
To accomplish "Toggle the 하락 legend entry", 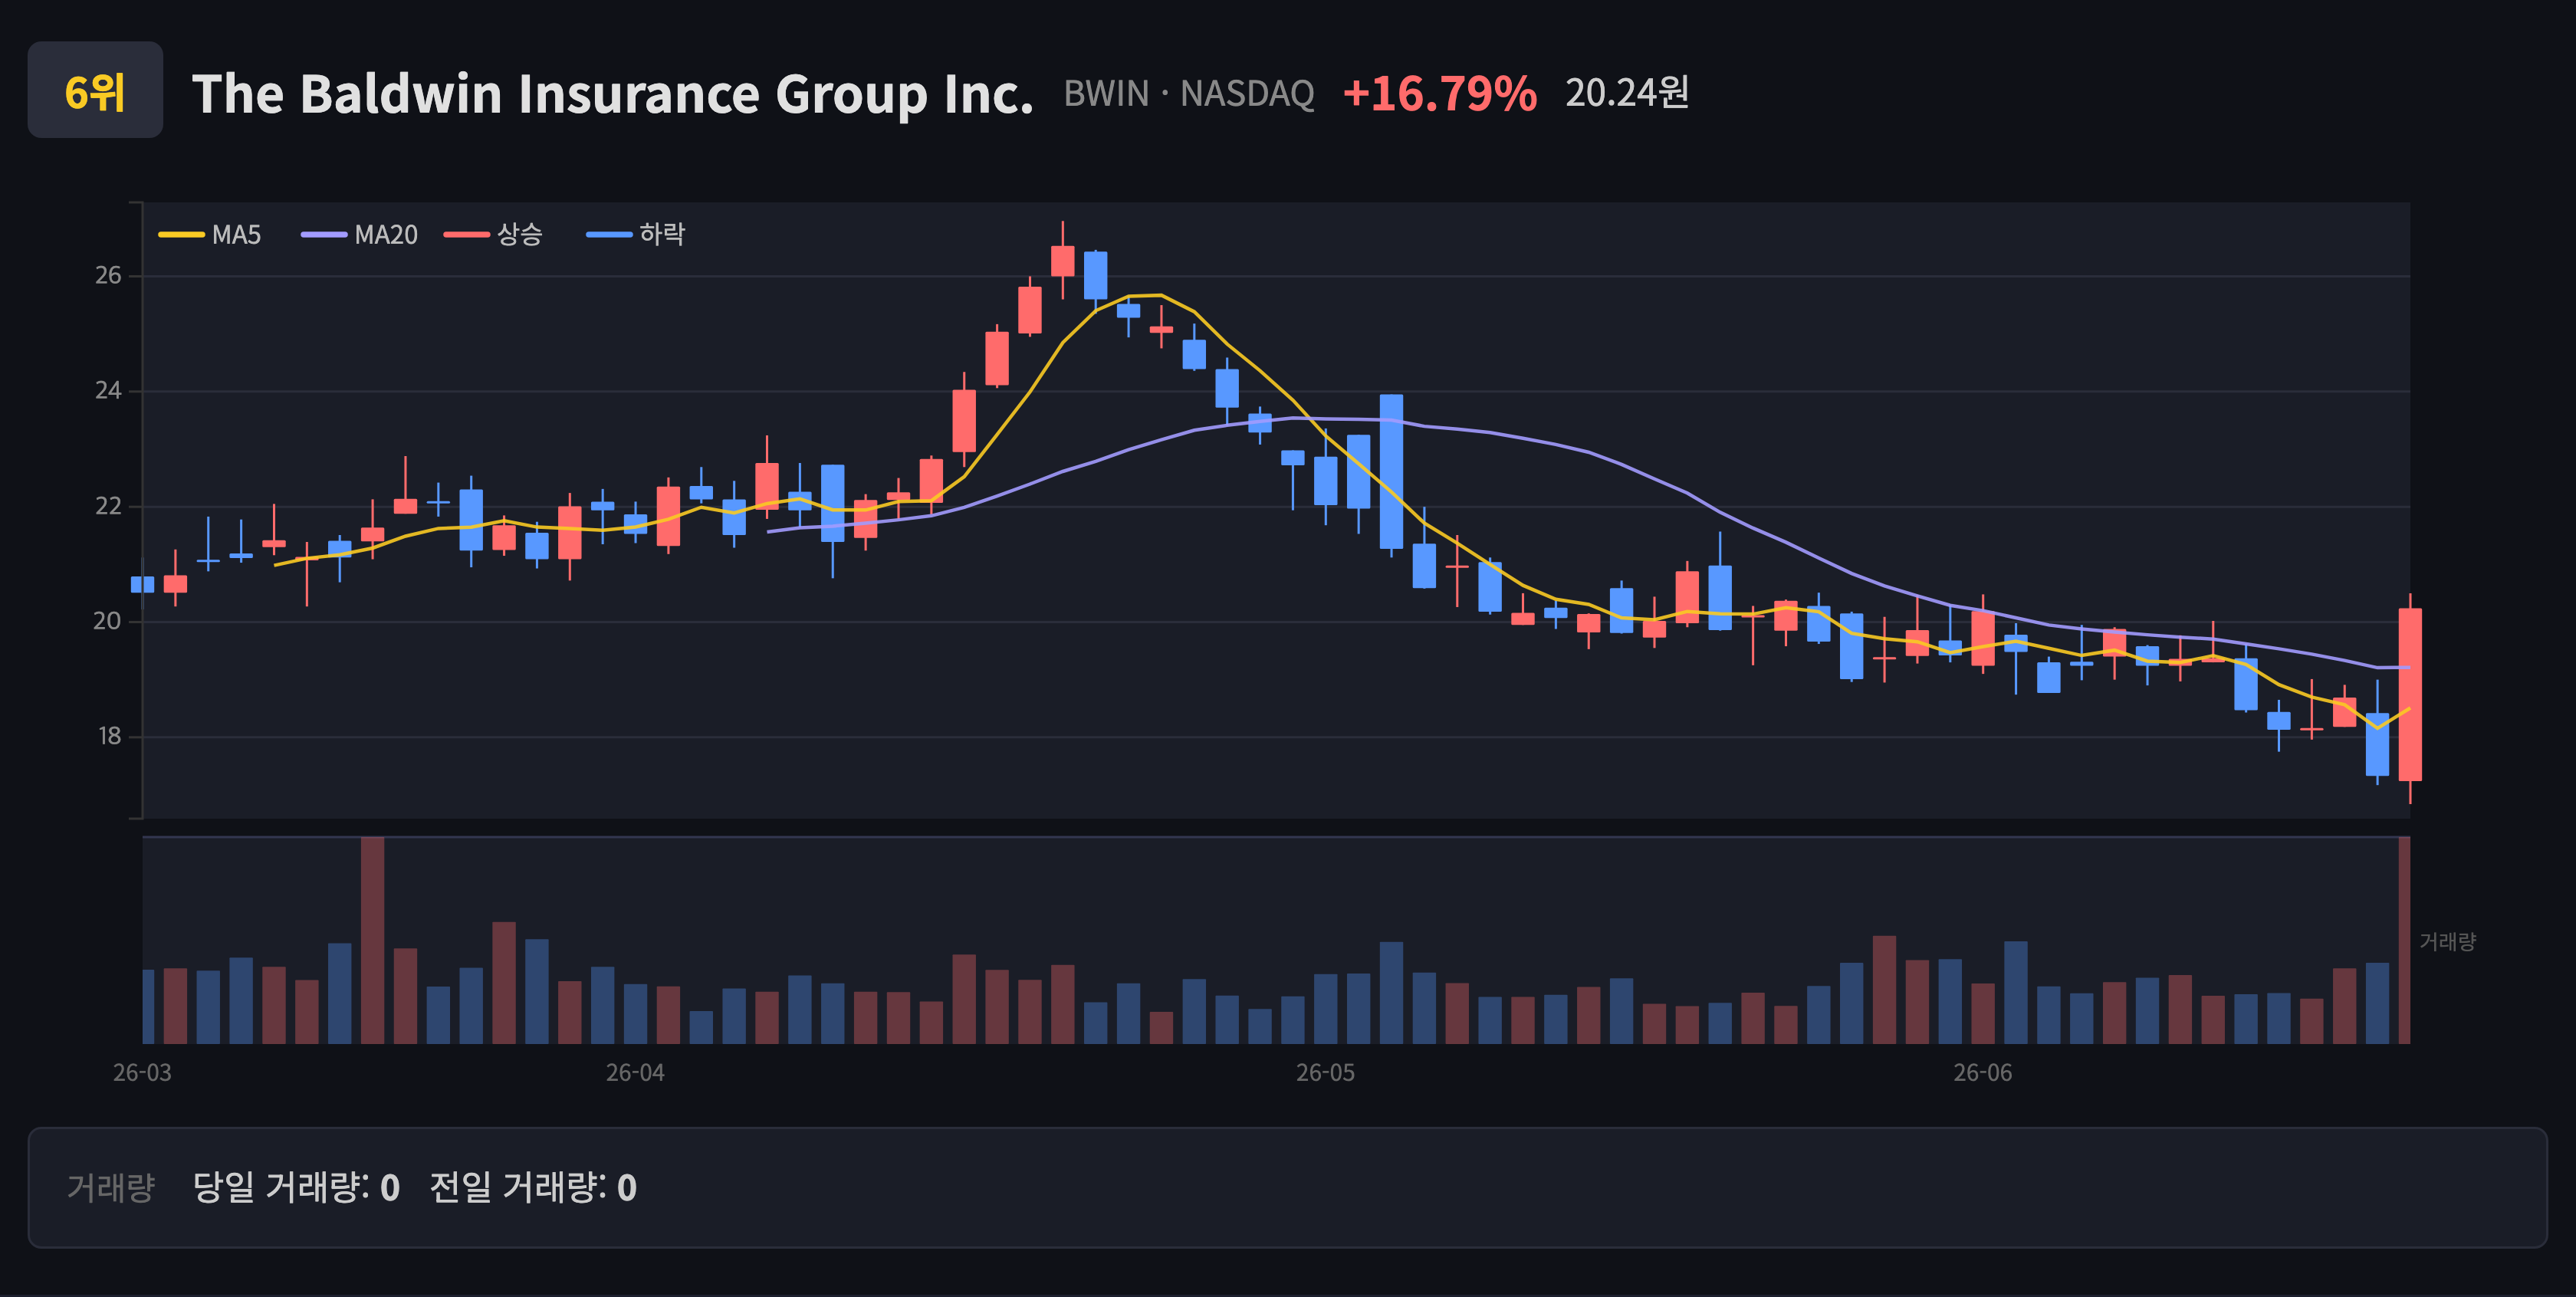I will point(636,235).
